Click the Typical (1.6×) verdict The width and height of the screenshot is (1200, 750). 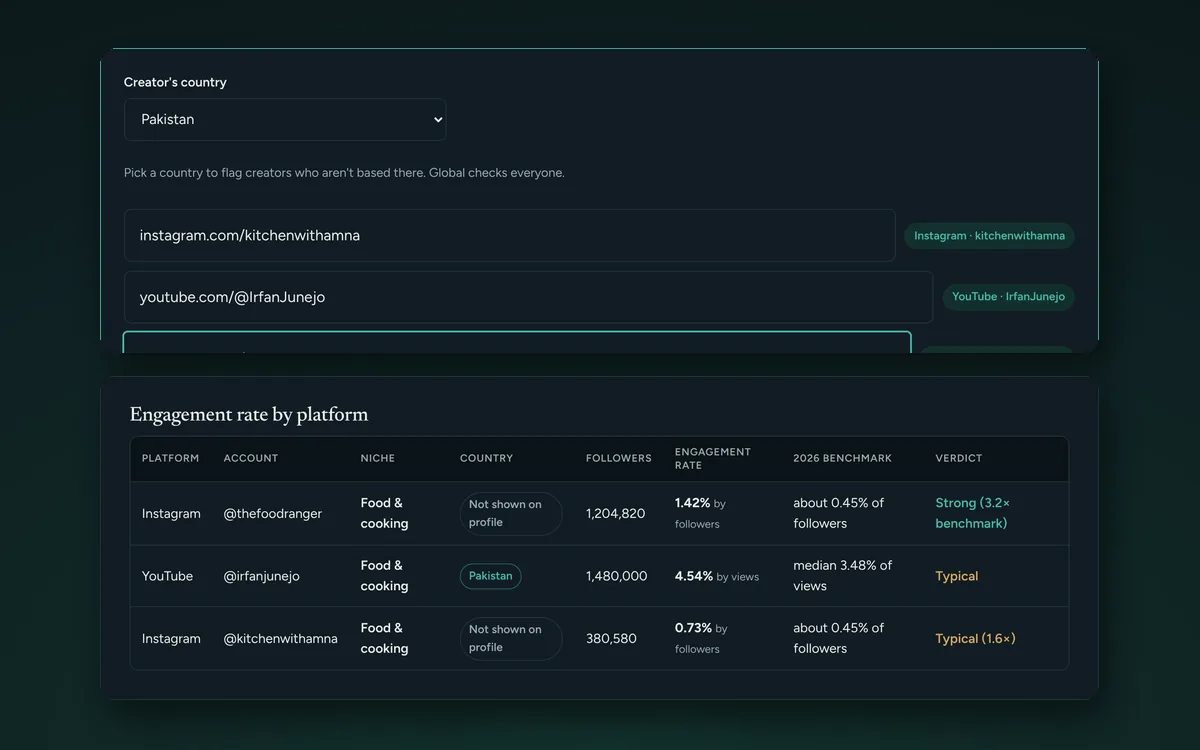click(x=975, y=638)
